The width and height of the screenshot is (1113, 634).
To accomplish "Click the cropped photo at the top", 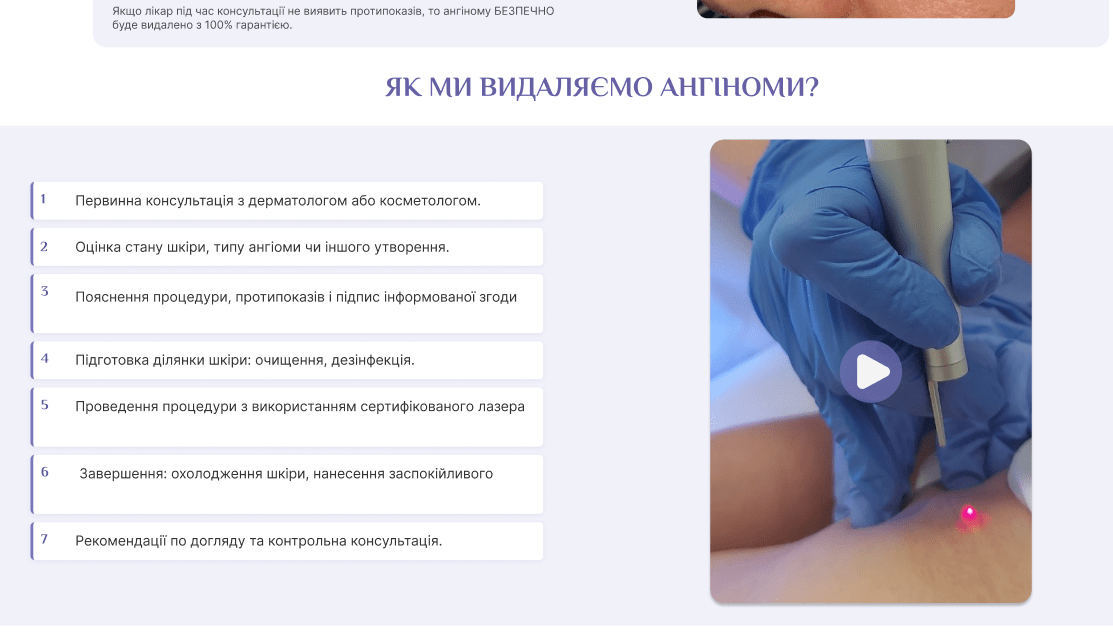I will point(855,8).
